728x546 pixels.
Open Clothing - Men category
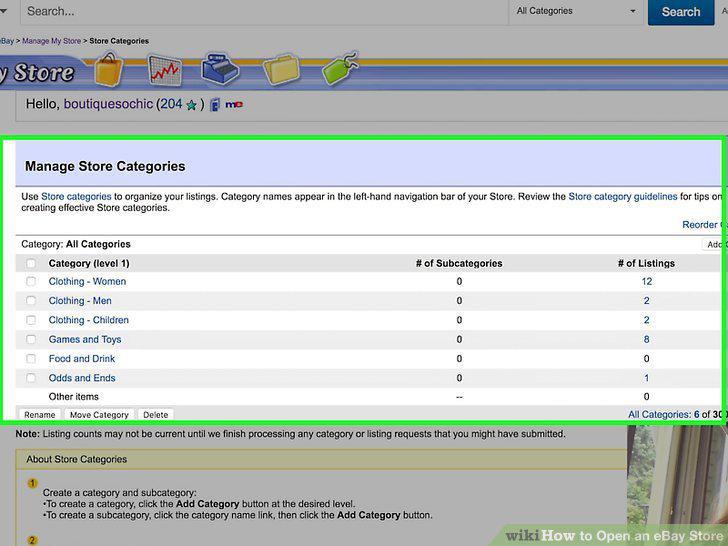80,300
